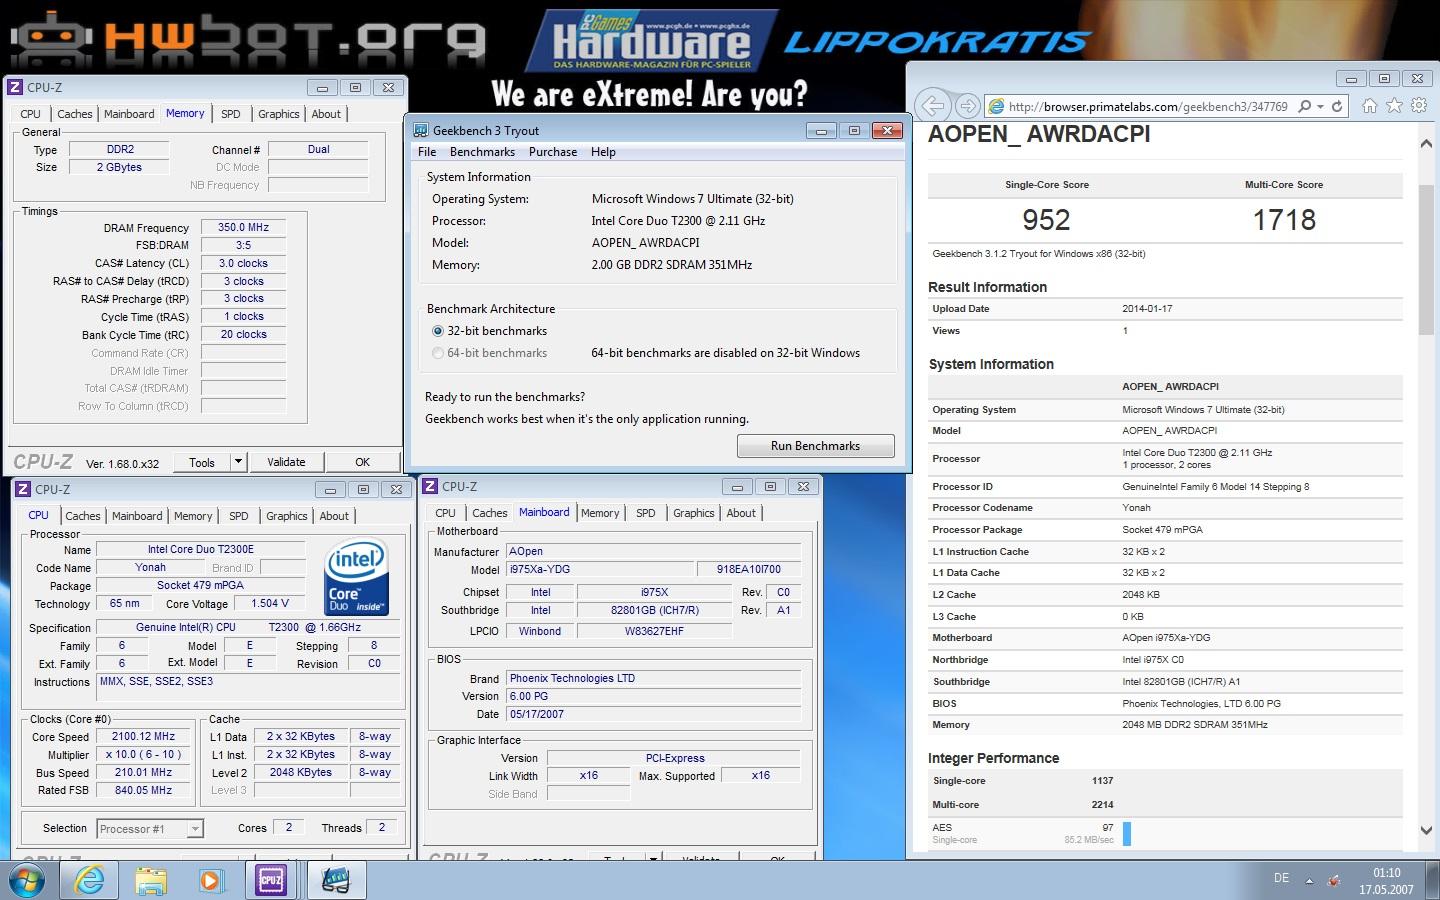The height and width of the screenshot is (900, 1440).
Task: Open Caches tab in CPU-Z Memory window
Action: 74,114
